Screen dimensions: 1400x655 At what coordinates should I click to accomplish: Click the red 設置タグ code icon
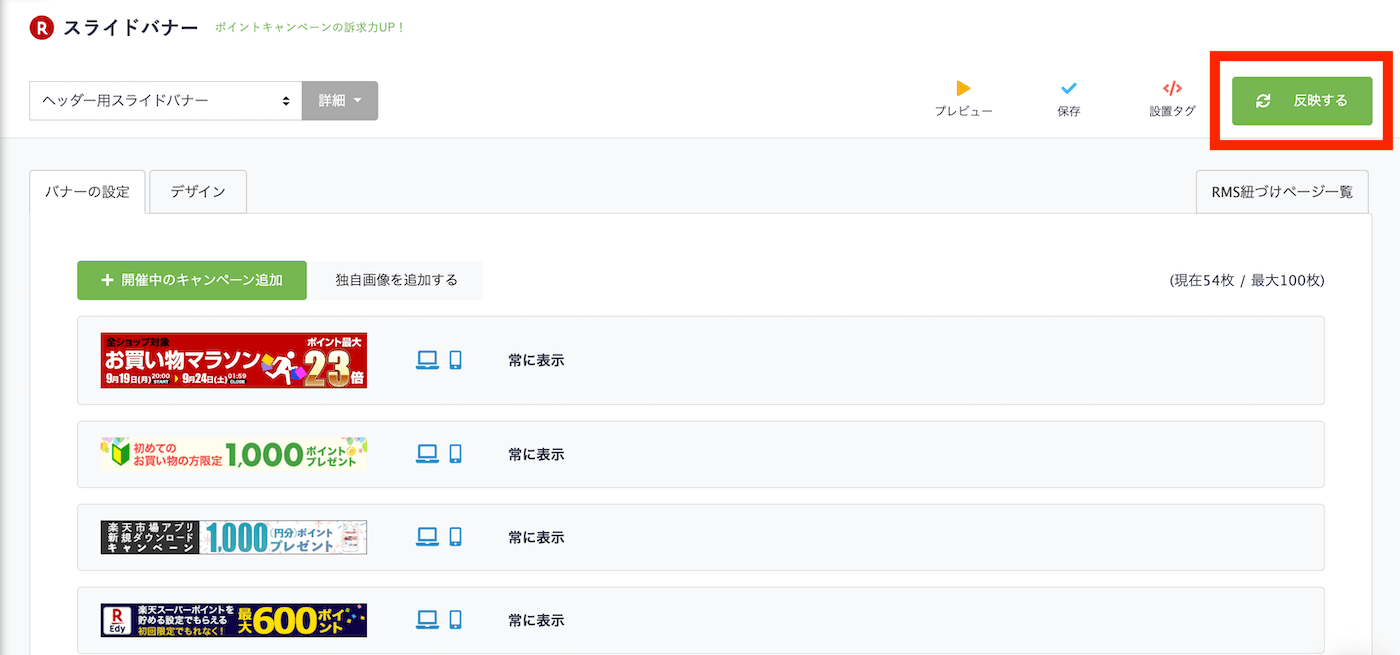click(x=1173, y=88)
